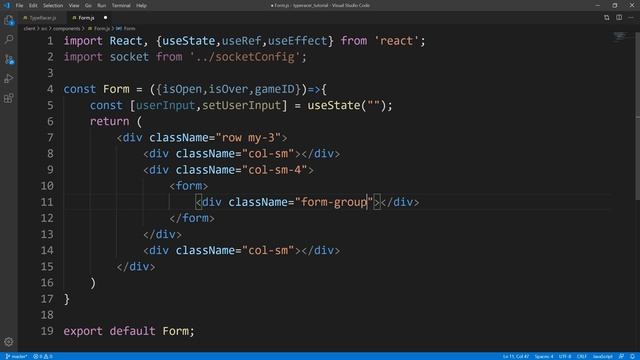Screen dimensions: 640x360
Task: Click line number 11 in the gutter
Action: (x=47, y=202)
